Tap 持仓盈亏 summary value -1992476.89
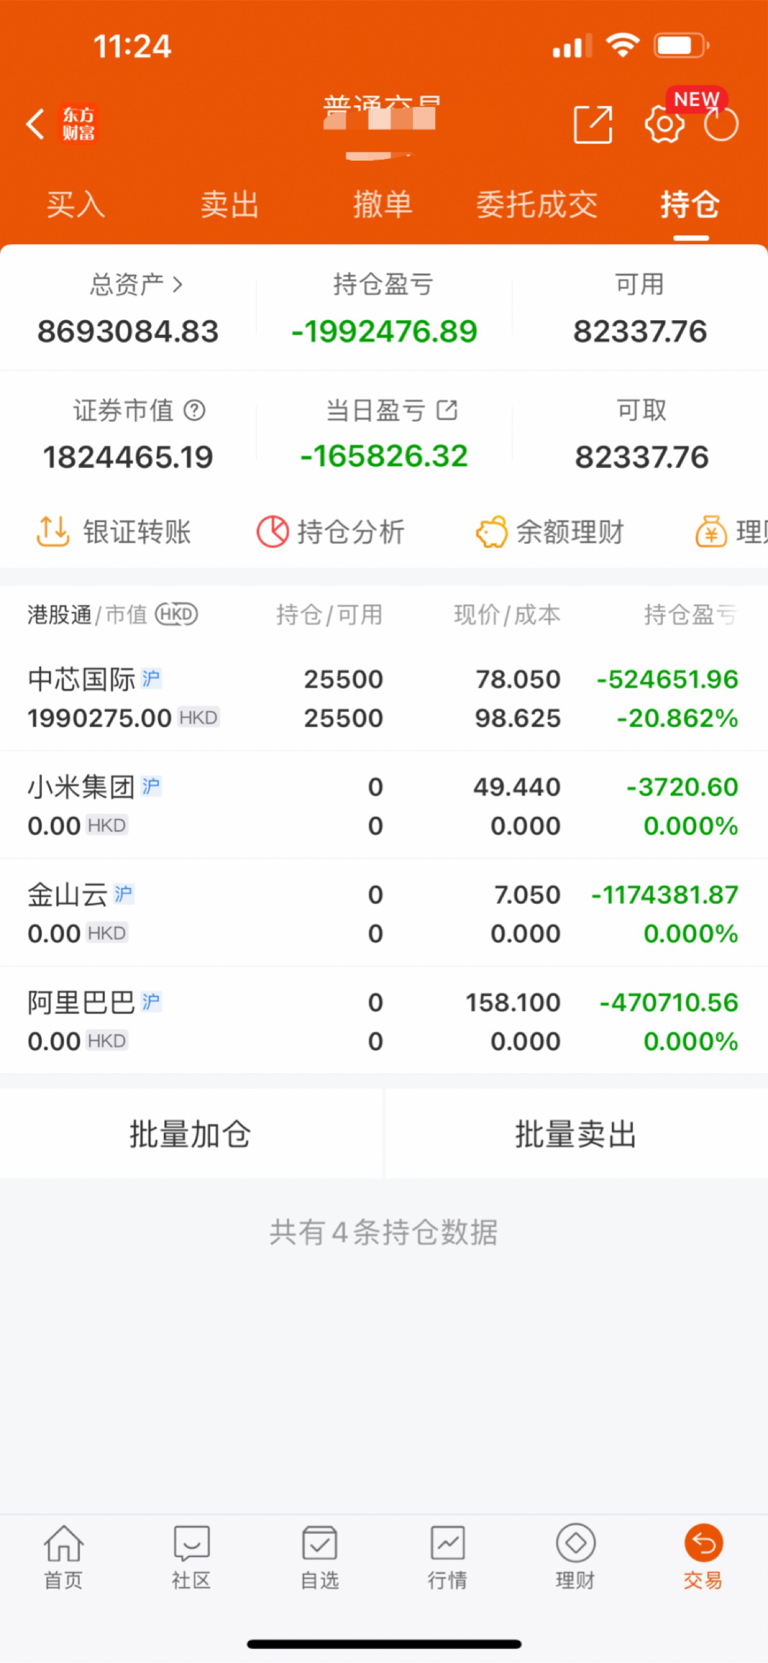 [x=384, y=331]
